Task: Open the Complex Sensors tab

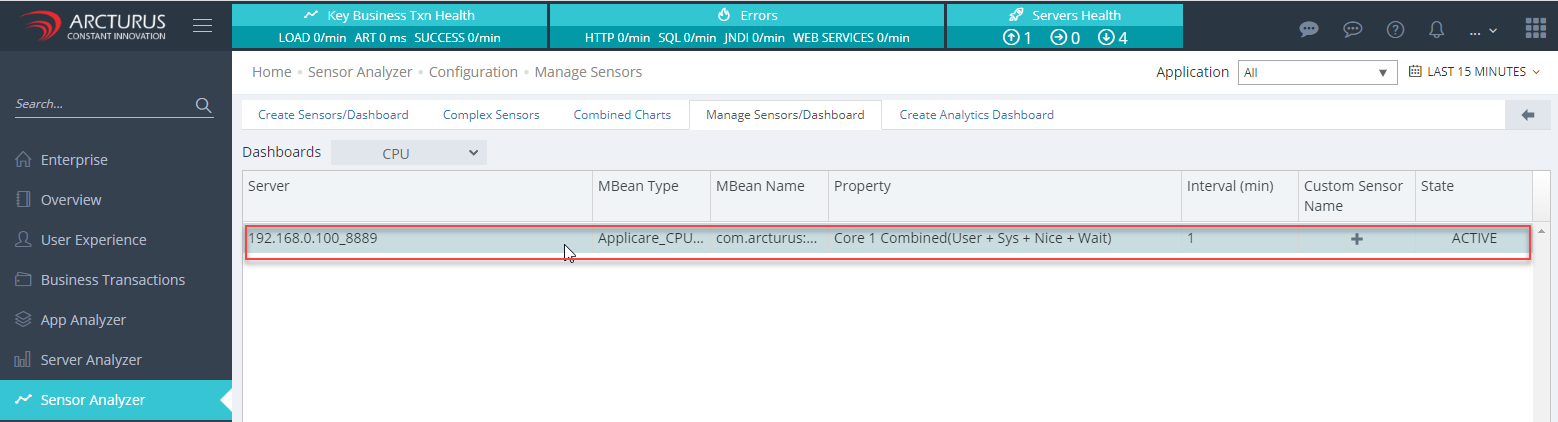Action: click(491, 115)
